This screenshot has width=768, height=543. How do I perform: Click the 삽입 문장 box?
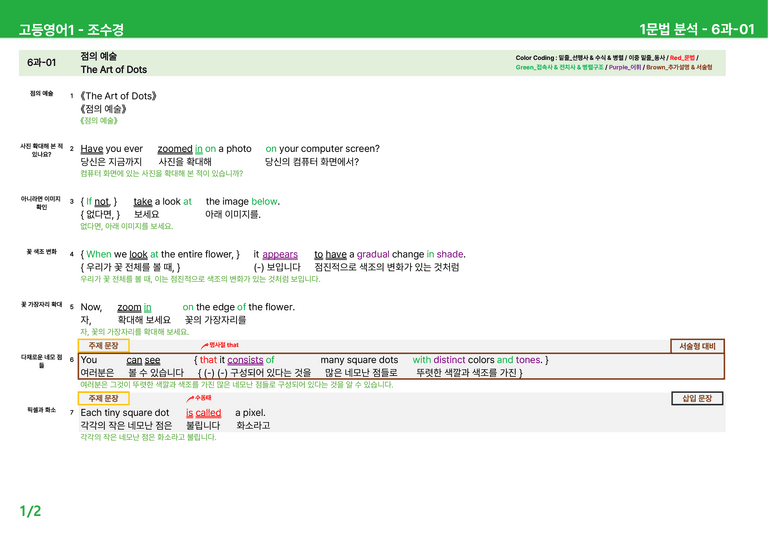(697, 399)
